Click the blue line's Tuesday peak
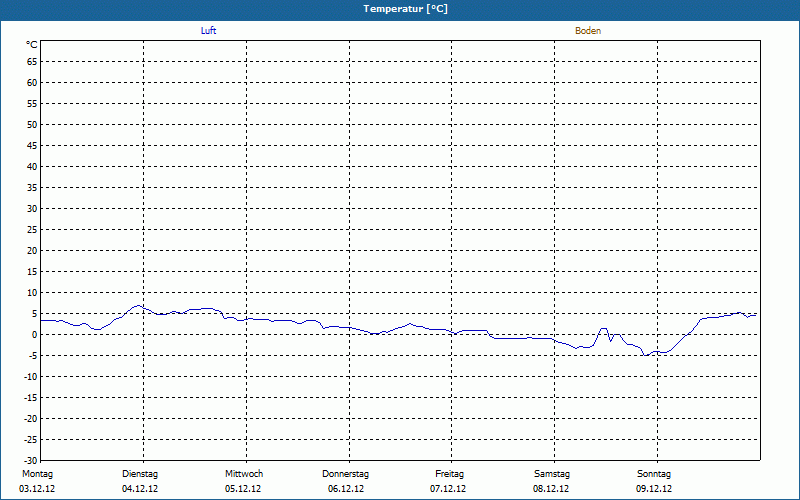The height and width of the screenshot is (500, 800). [x=137, y=306]
